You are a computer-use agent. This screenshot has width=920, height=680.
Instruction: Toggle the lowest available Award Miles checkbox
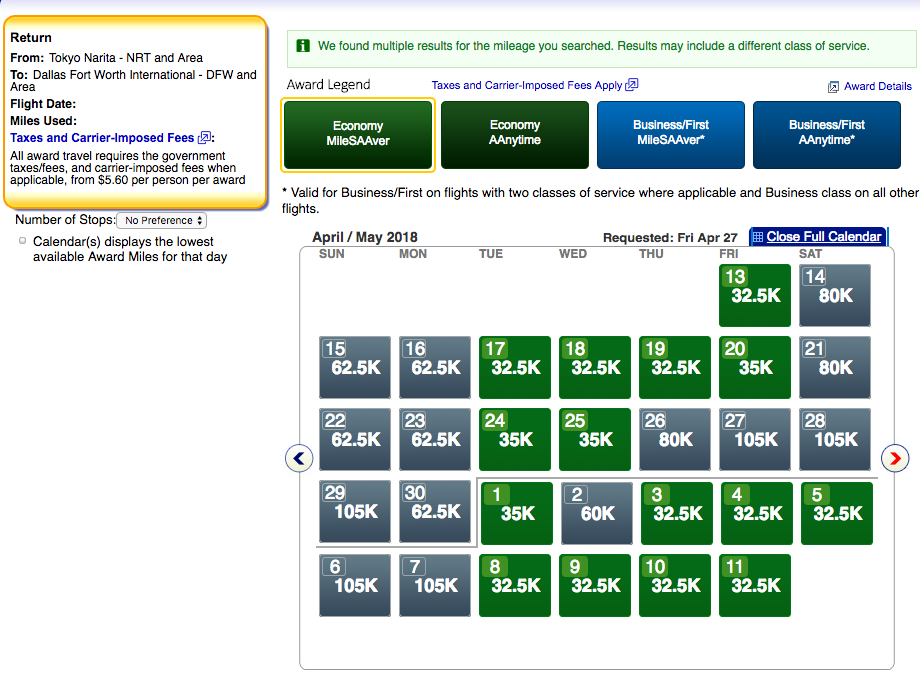[x=23, y=241]
